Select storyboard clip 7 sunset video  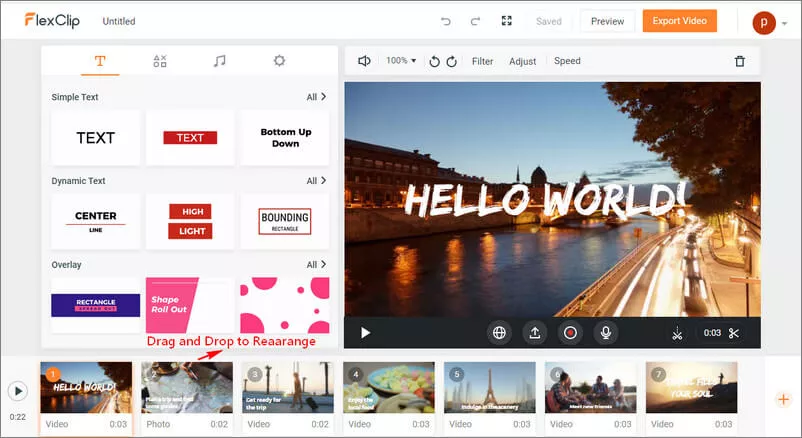pyautogui.click(x=692, y=387)
